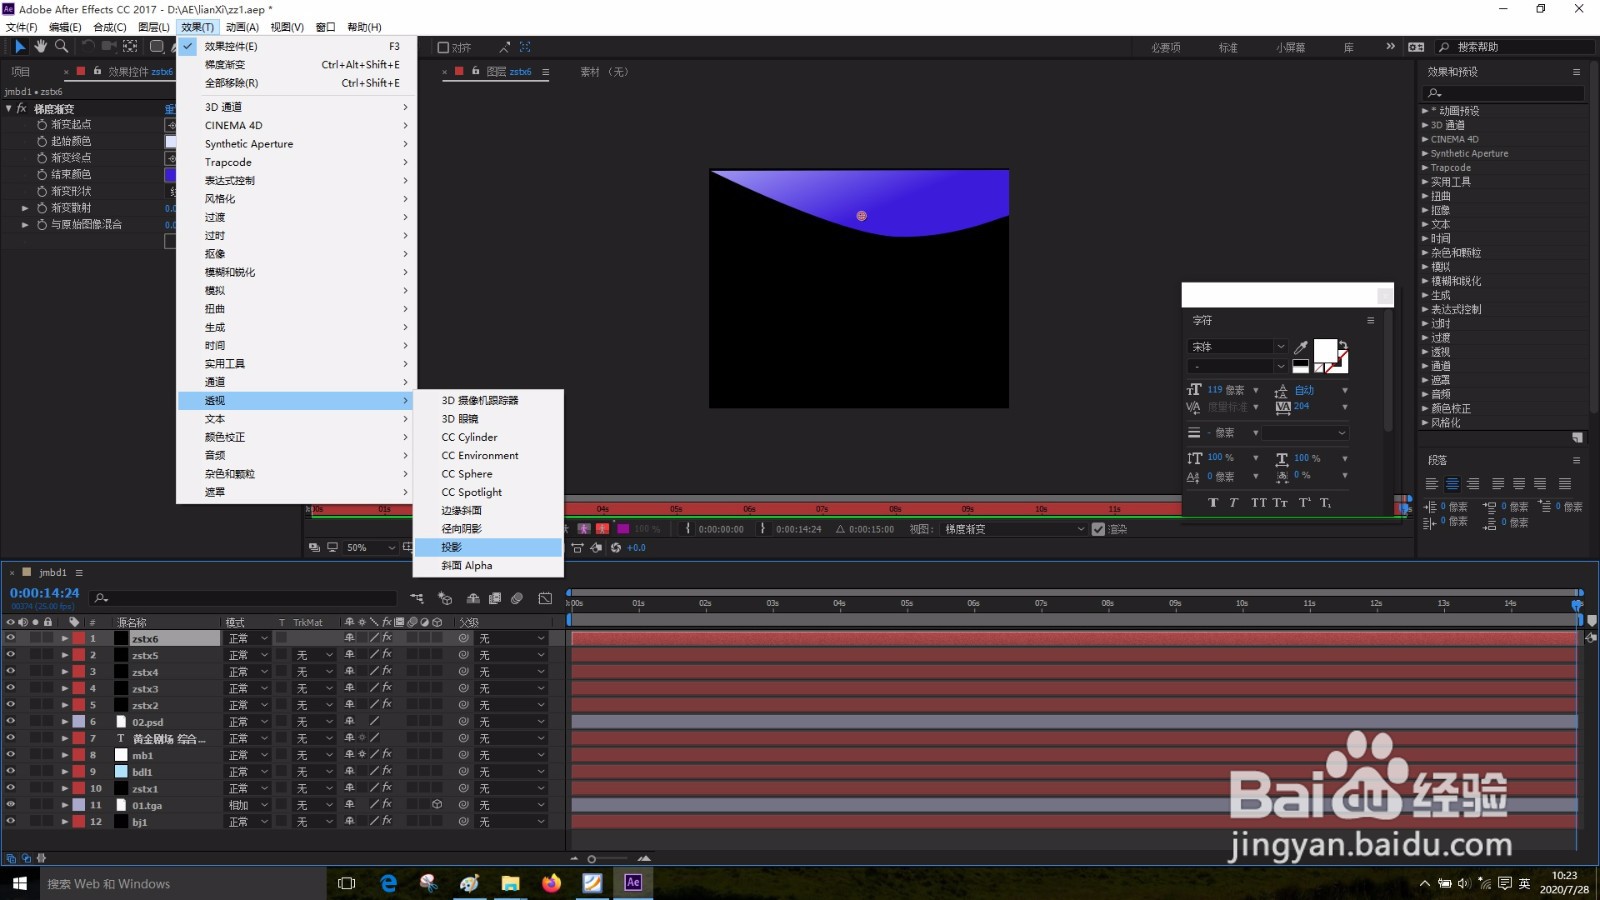Select the Rectangle shape tool
The height and width of the screenshot is (900, 1600).
pos(157,46)
